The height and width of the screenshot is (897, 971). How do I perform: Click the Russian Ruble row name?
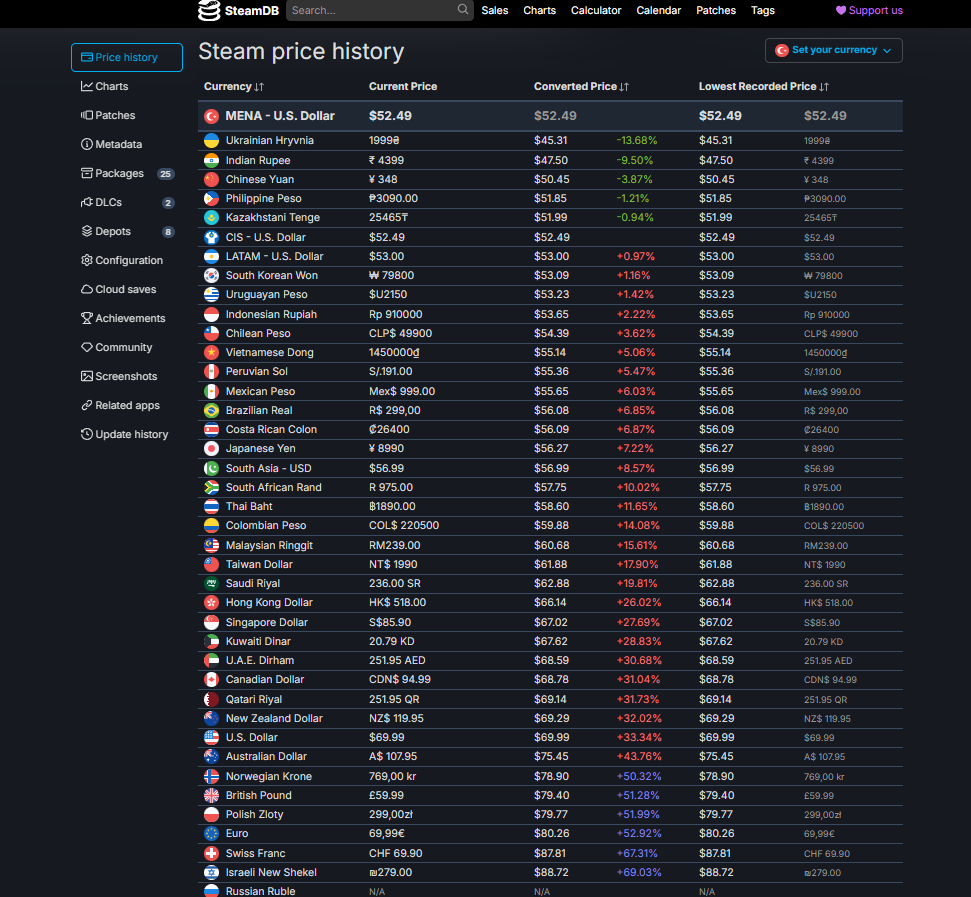click(260, 891)
